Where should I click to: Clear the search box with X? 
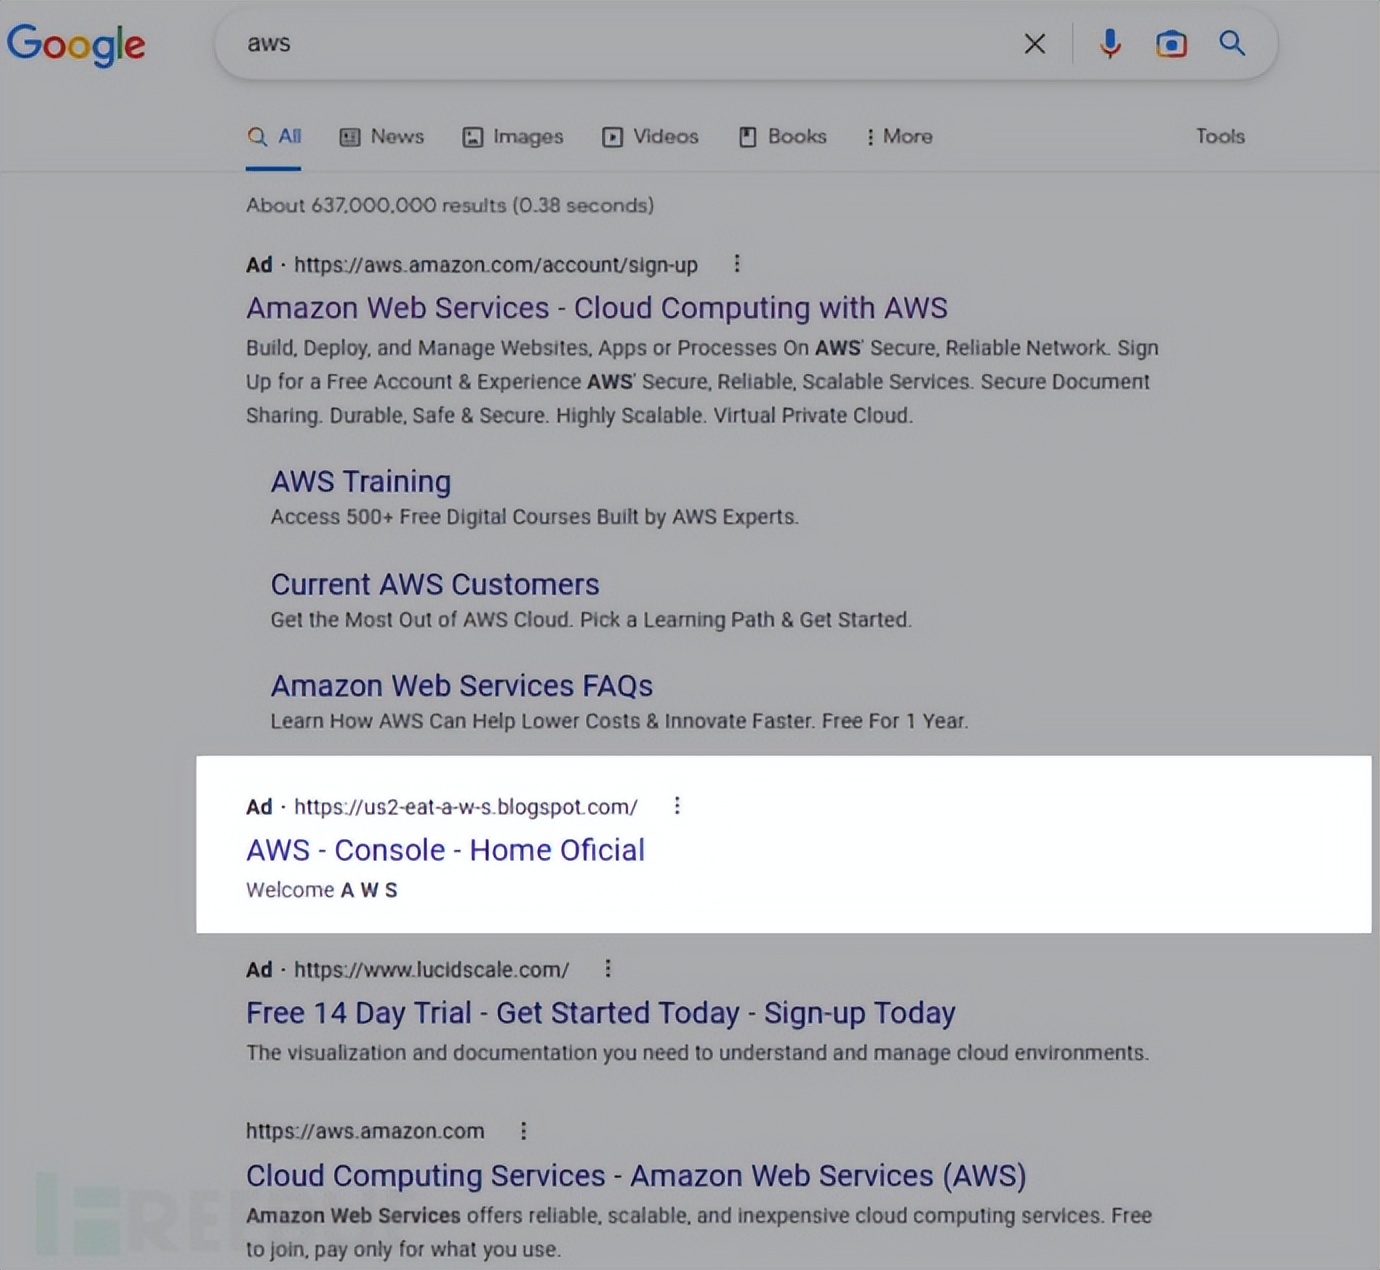pos(1035,44)
